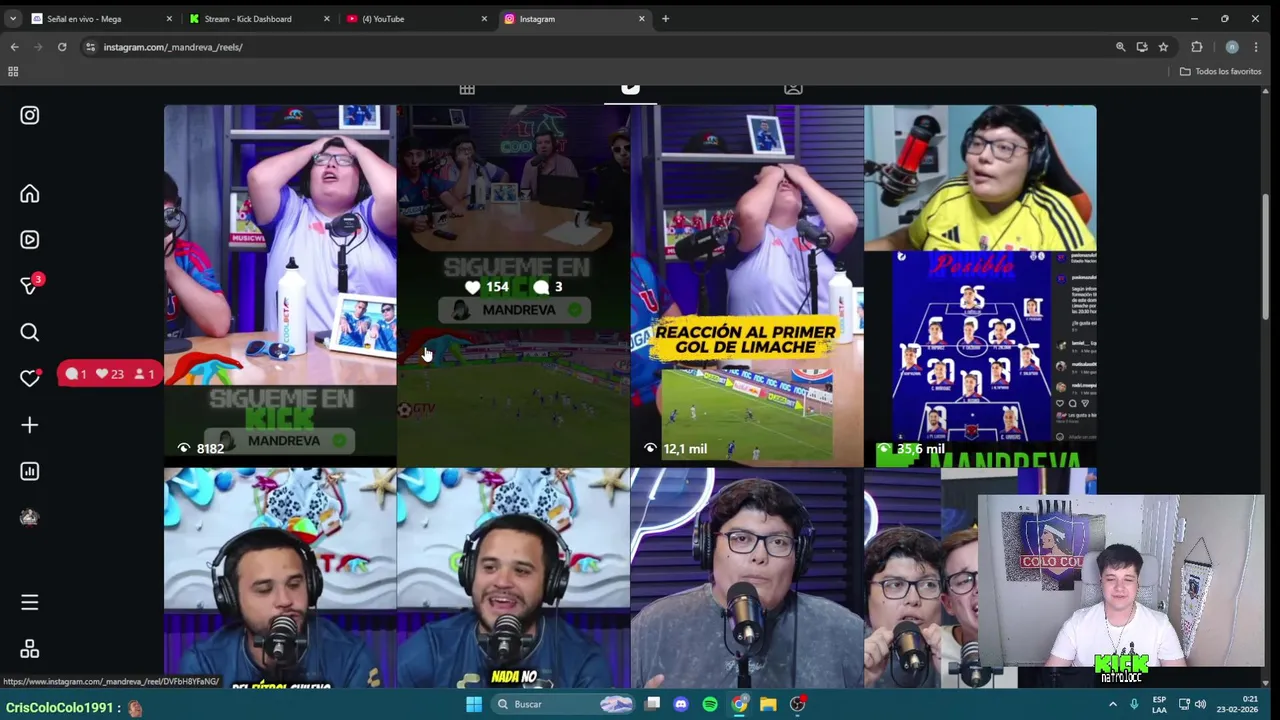Switch to Task View on the taskbar
The height and width of the screenshot is (720, 1280).
point(653,704)
